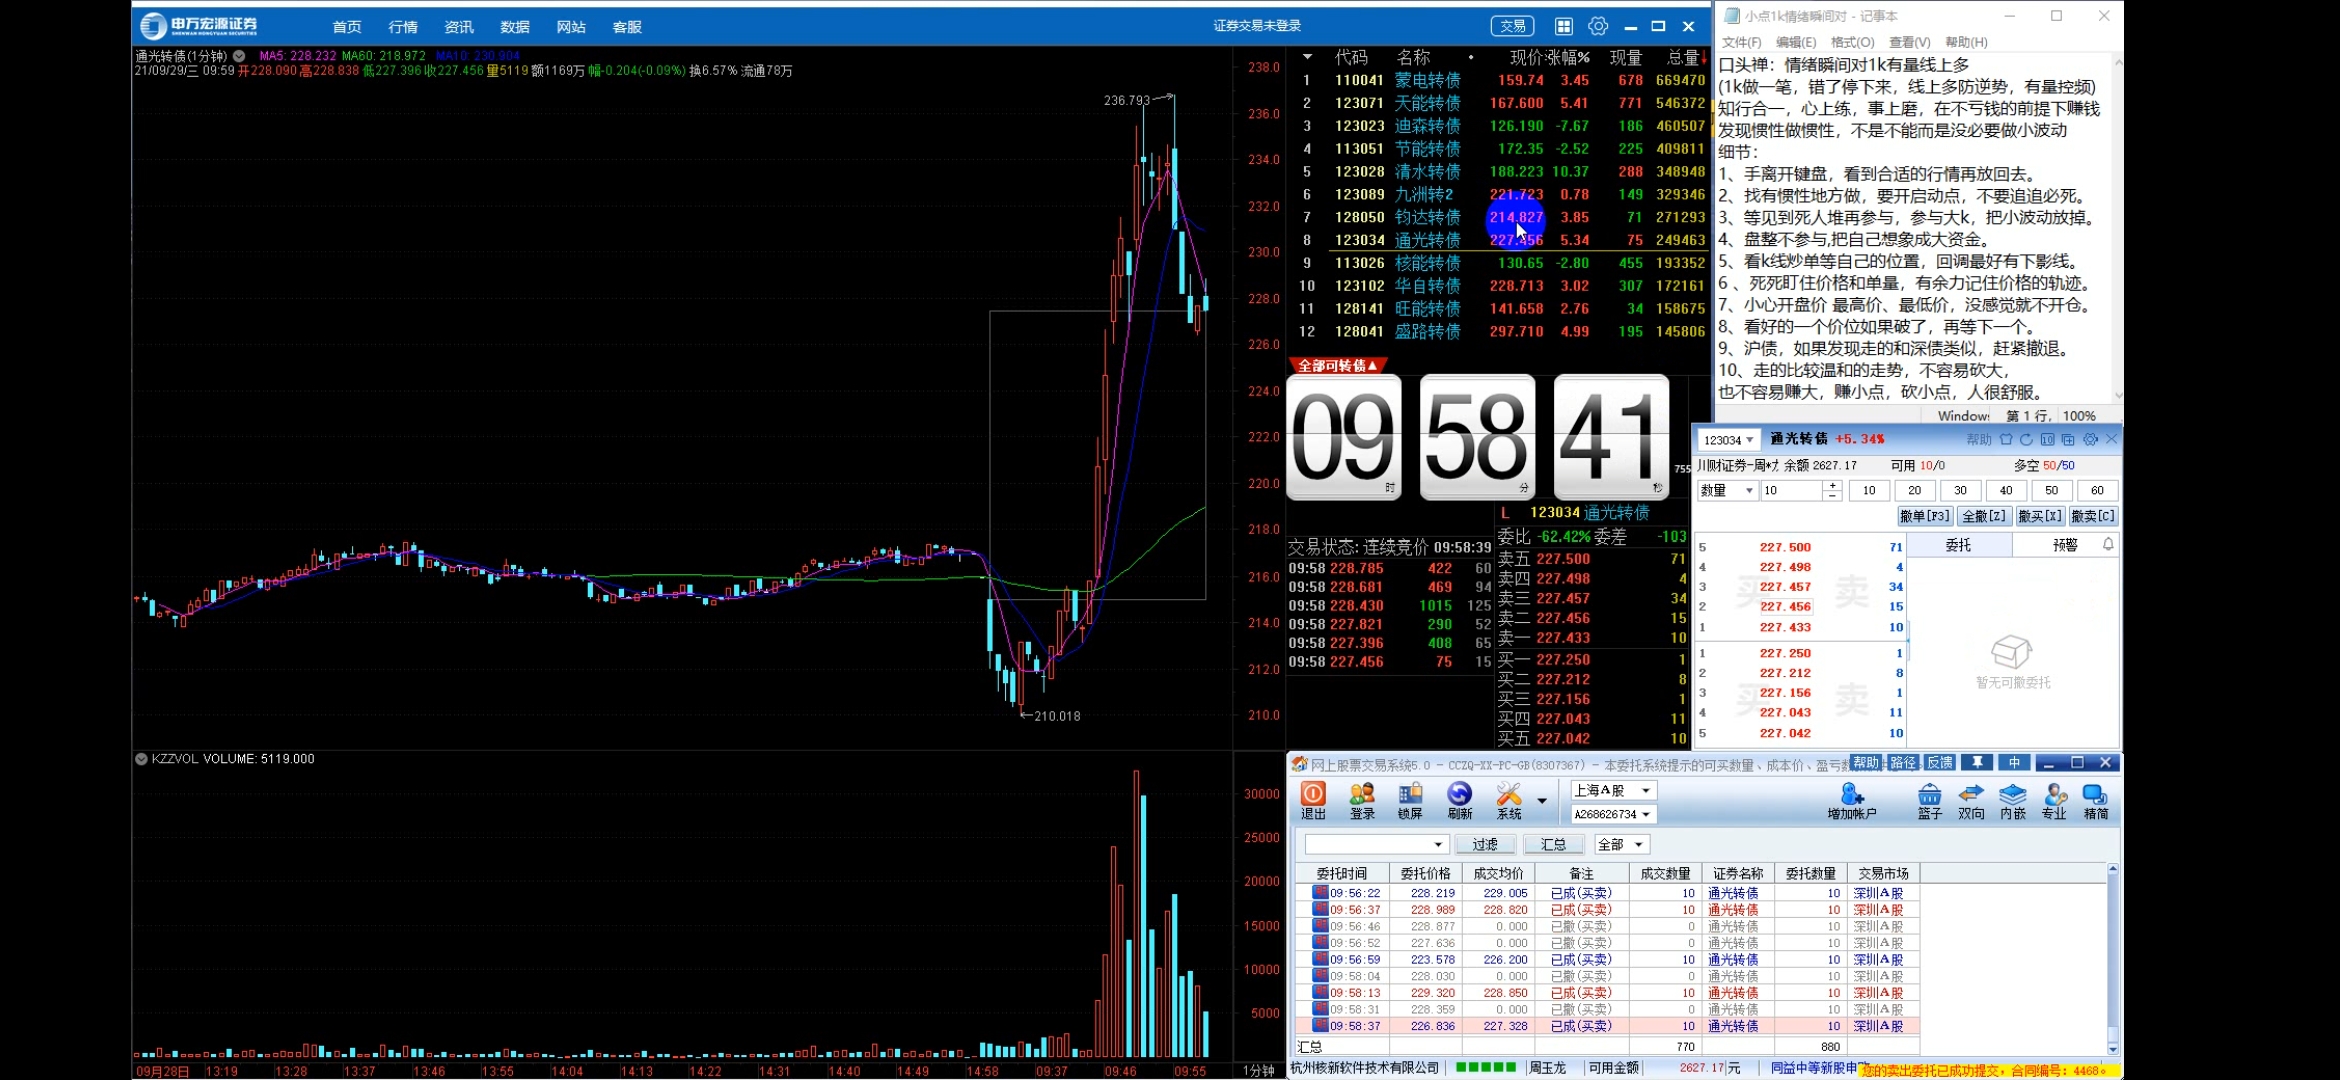Open the 资讯 news menu
Screen dimensions: 2340x1080
[459, 27]
